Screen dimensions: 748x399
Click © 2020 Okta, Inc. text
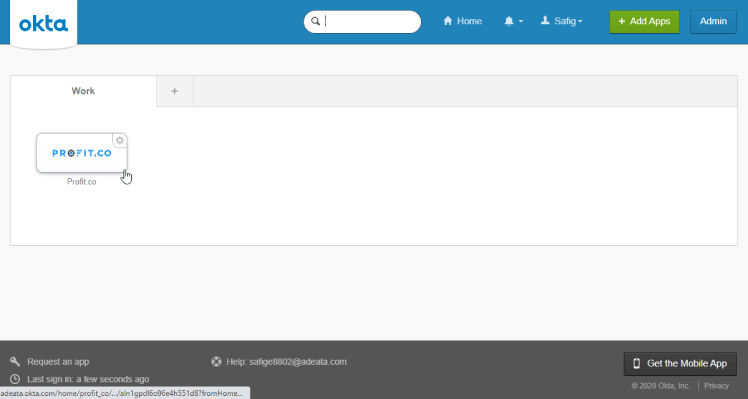tap(661, 386)
